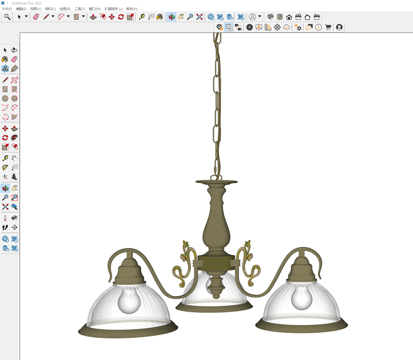413x360 pixels.
Task: Pick the Paint Bucket tool in left palette
Action: click(x=5, y=59)
